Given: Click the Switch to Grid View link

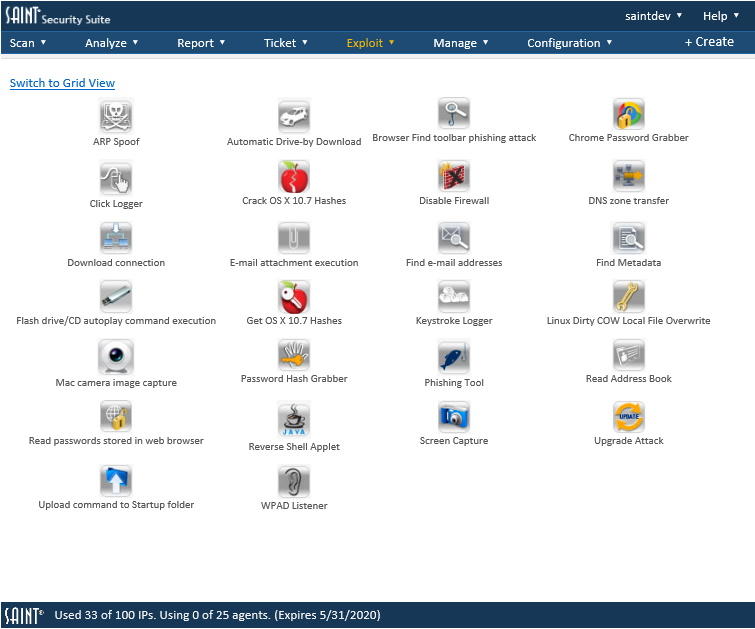Looking at the screenshot, I should (x=62, y=83).
